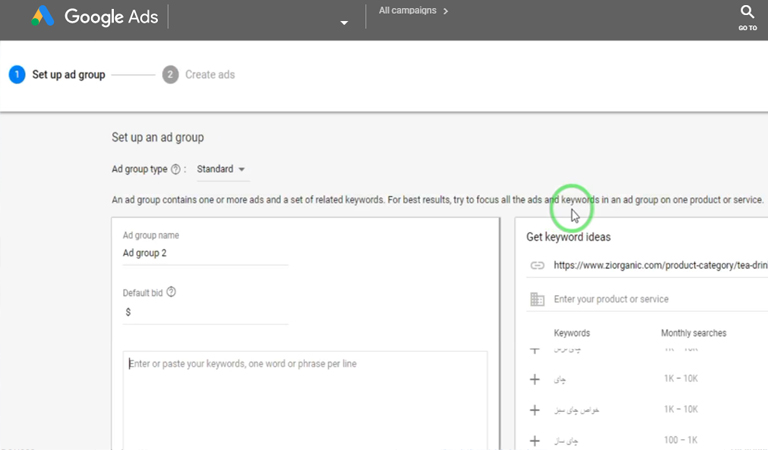Select step 1 Set up ad group

pos(57,74)
